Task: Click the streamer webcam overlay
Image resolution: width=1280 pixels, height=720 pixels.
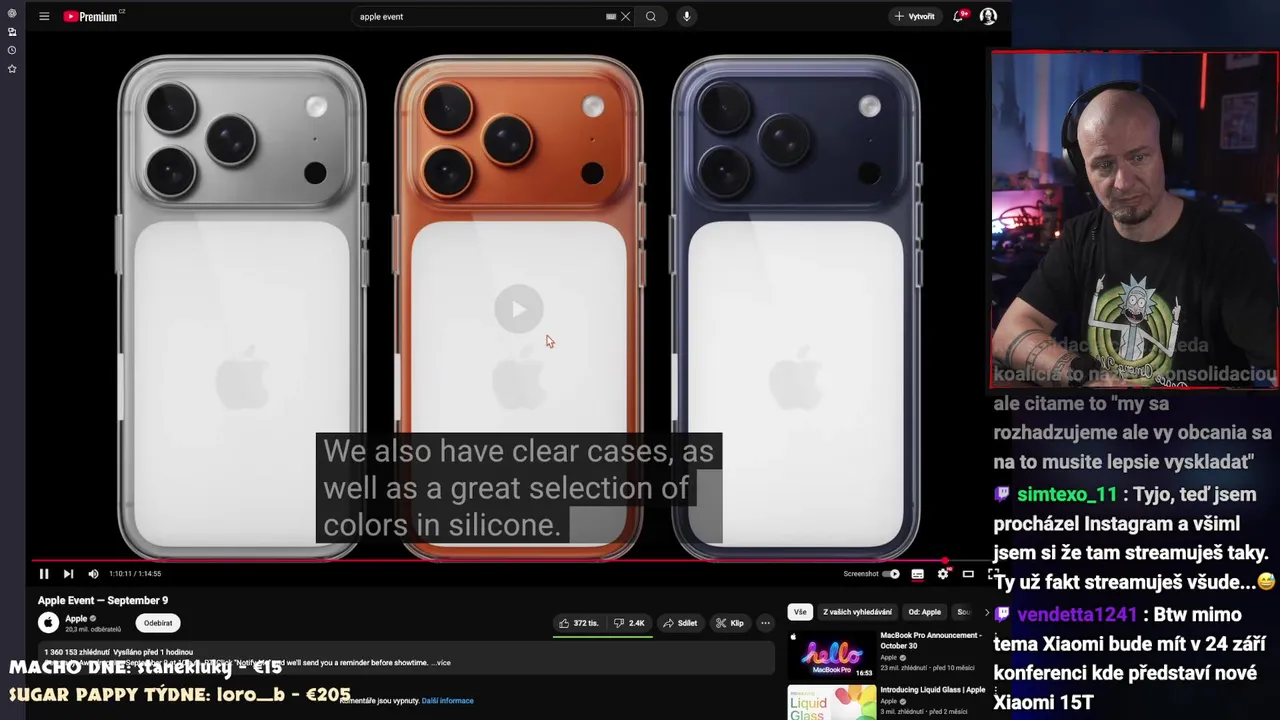Action: point(1133,220)
